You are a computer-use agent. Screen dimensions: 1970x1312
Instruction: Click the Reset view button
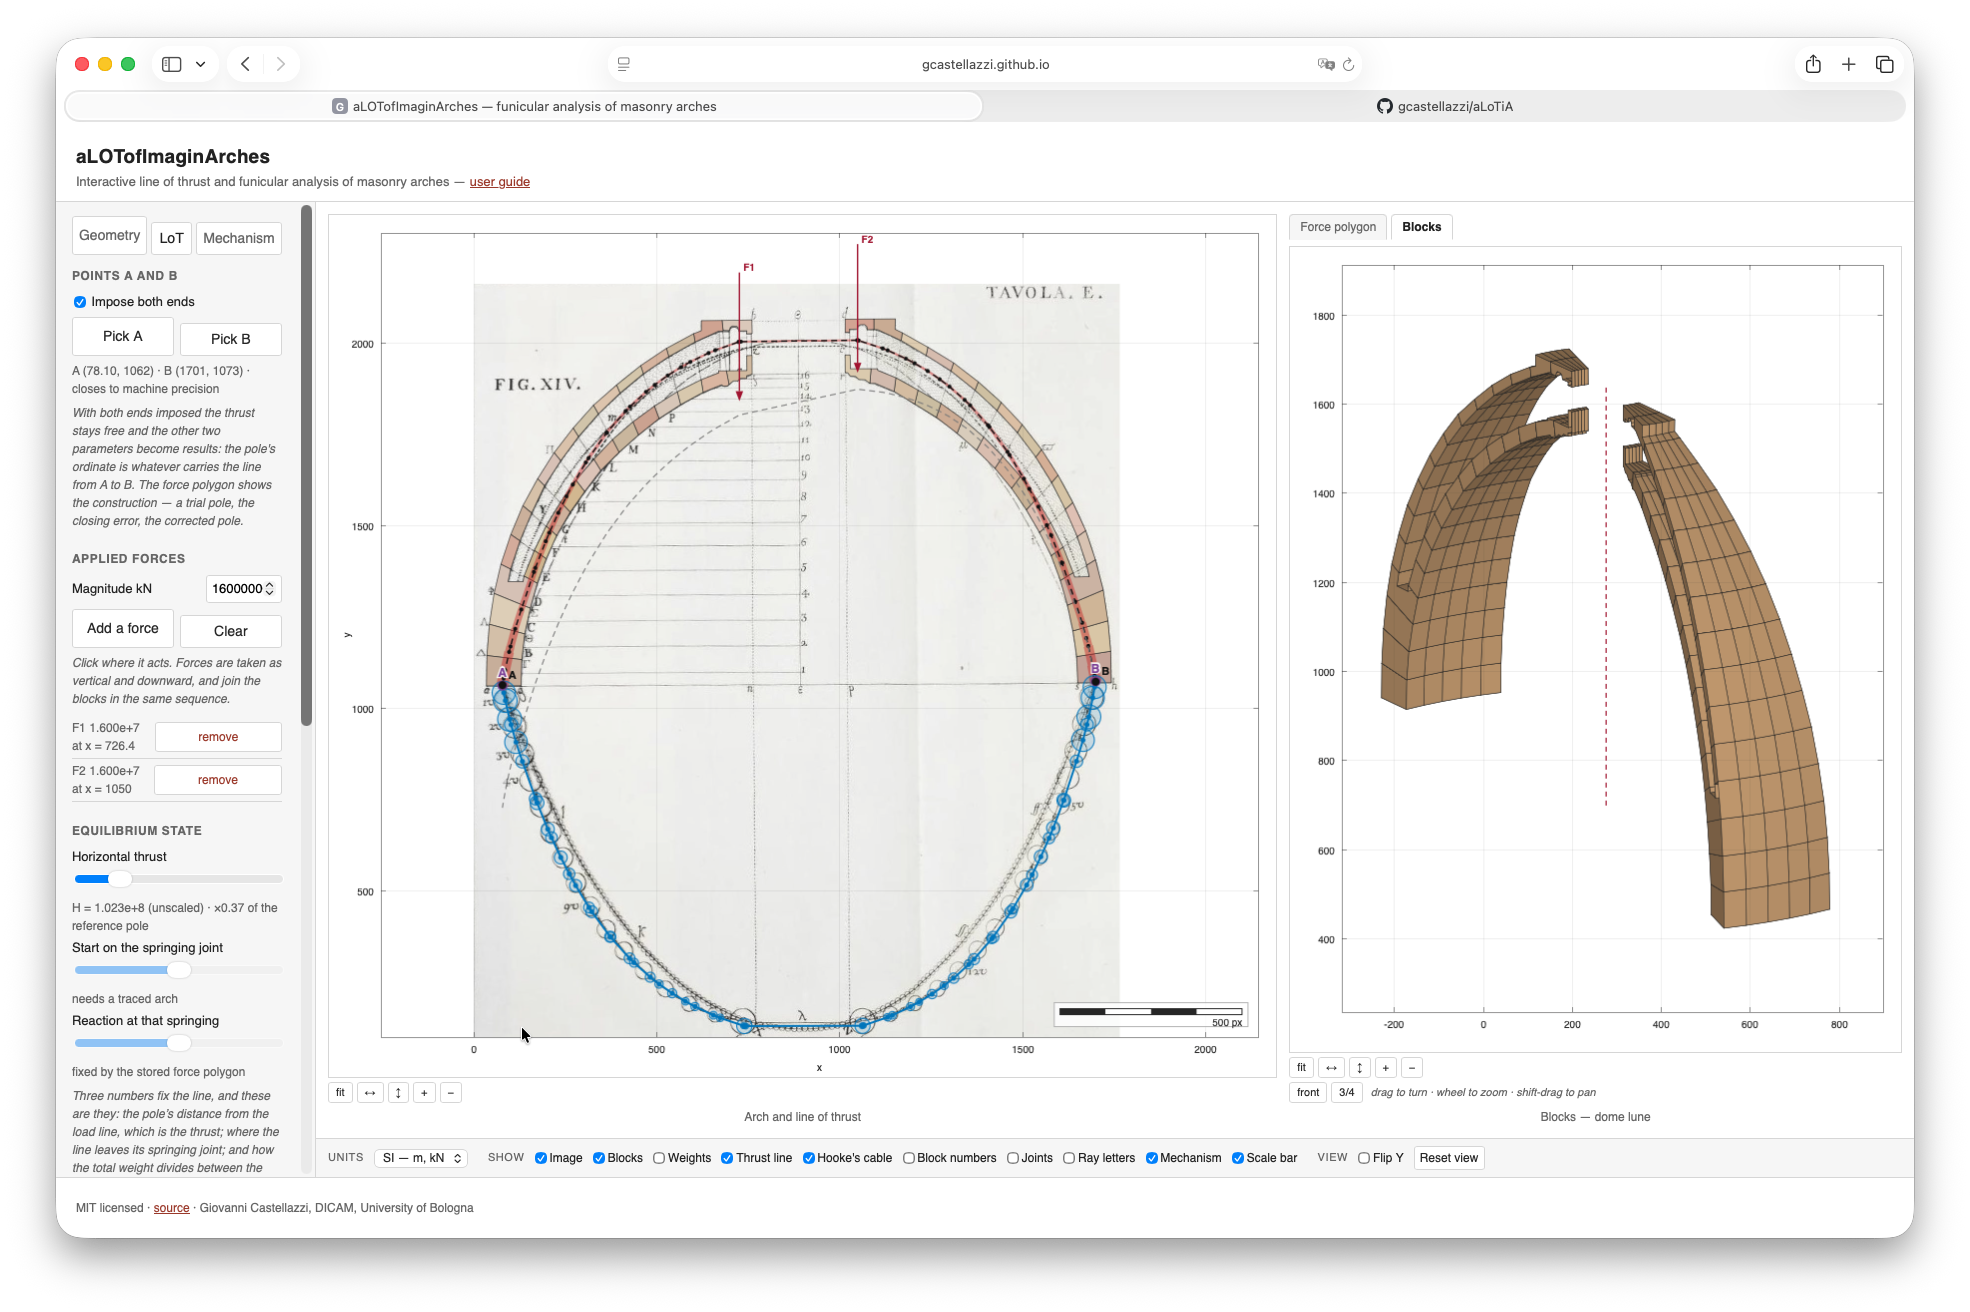pos(1449,1158)
